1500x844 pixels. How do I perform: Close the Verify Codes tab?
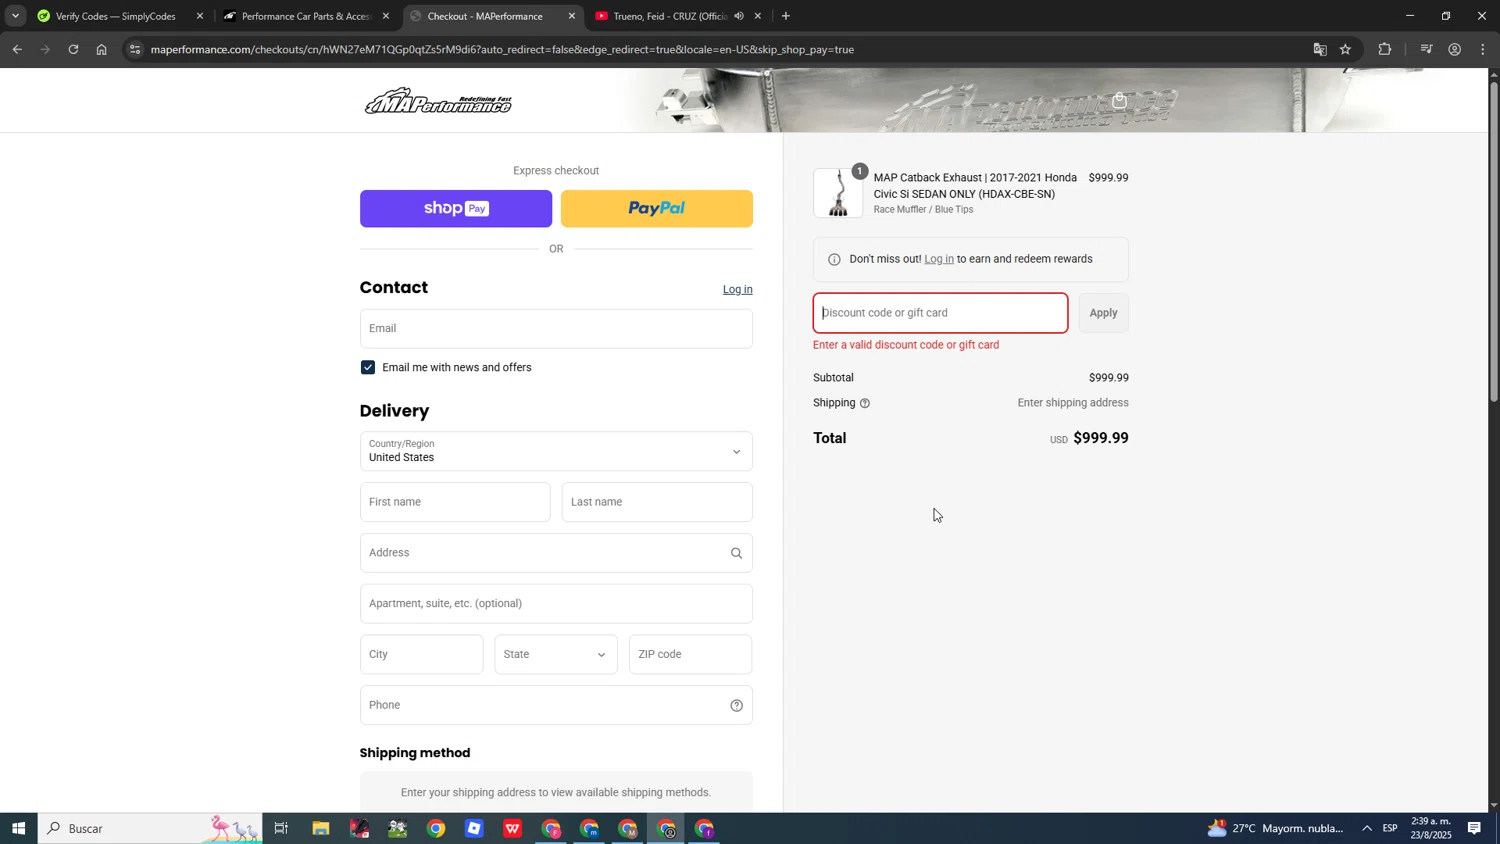pos(200,16)
